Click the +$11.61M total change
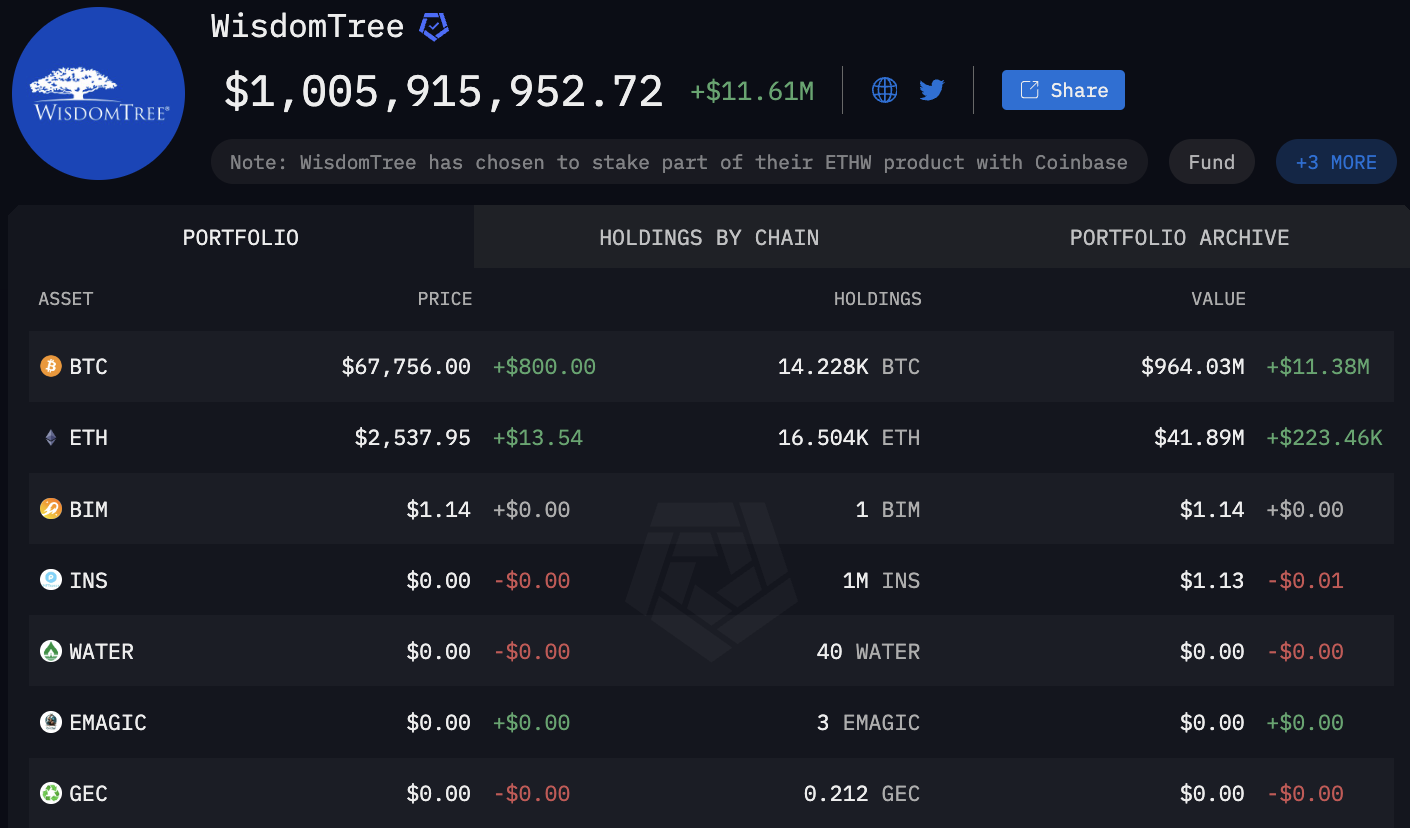The width and height of the screenshot is (1410, 828). 752,92
